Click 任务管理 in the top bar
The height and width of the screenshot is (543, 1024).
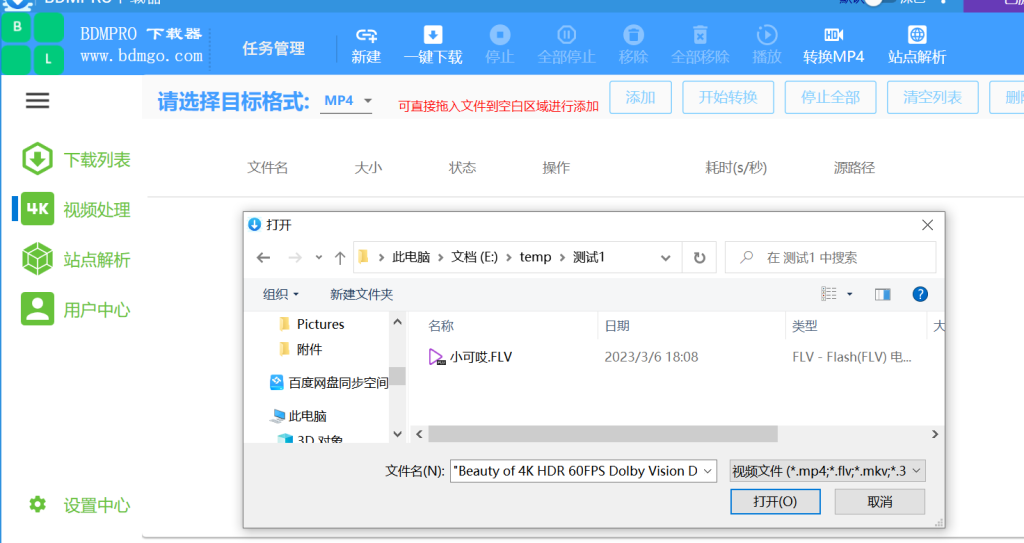pyautogui.click(x=274, y=48)
